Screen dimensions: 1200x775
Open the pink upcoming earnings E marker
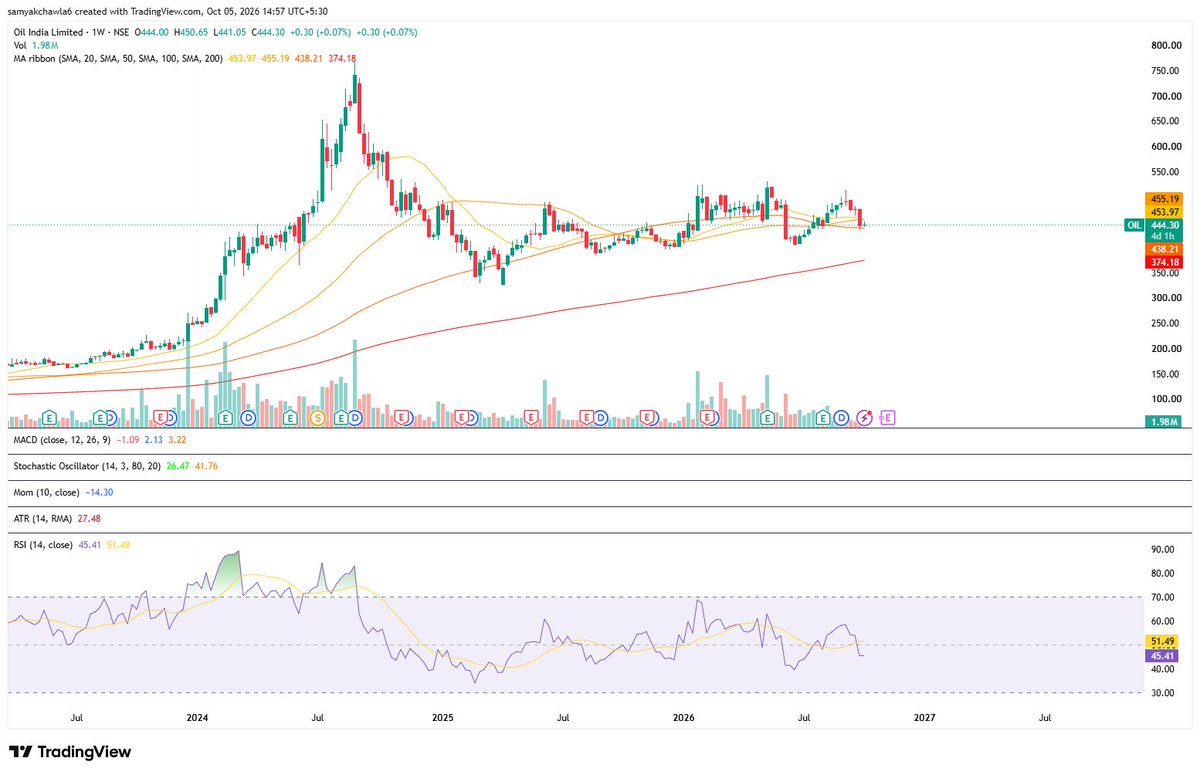tap(887, 416)
